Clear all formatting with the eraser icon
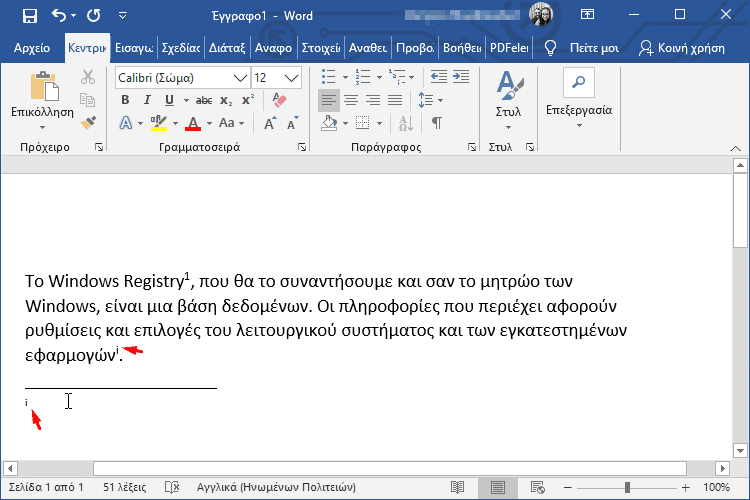Image resolution: width=750 pixels, height=500 pixels. click(279, 100)
